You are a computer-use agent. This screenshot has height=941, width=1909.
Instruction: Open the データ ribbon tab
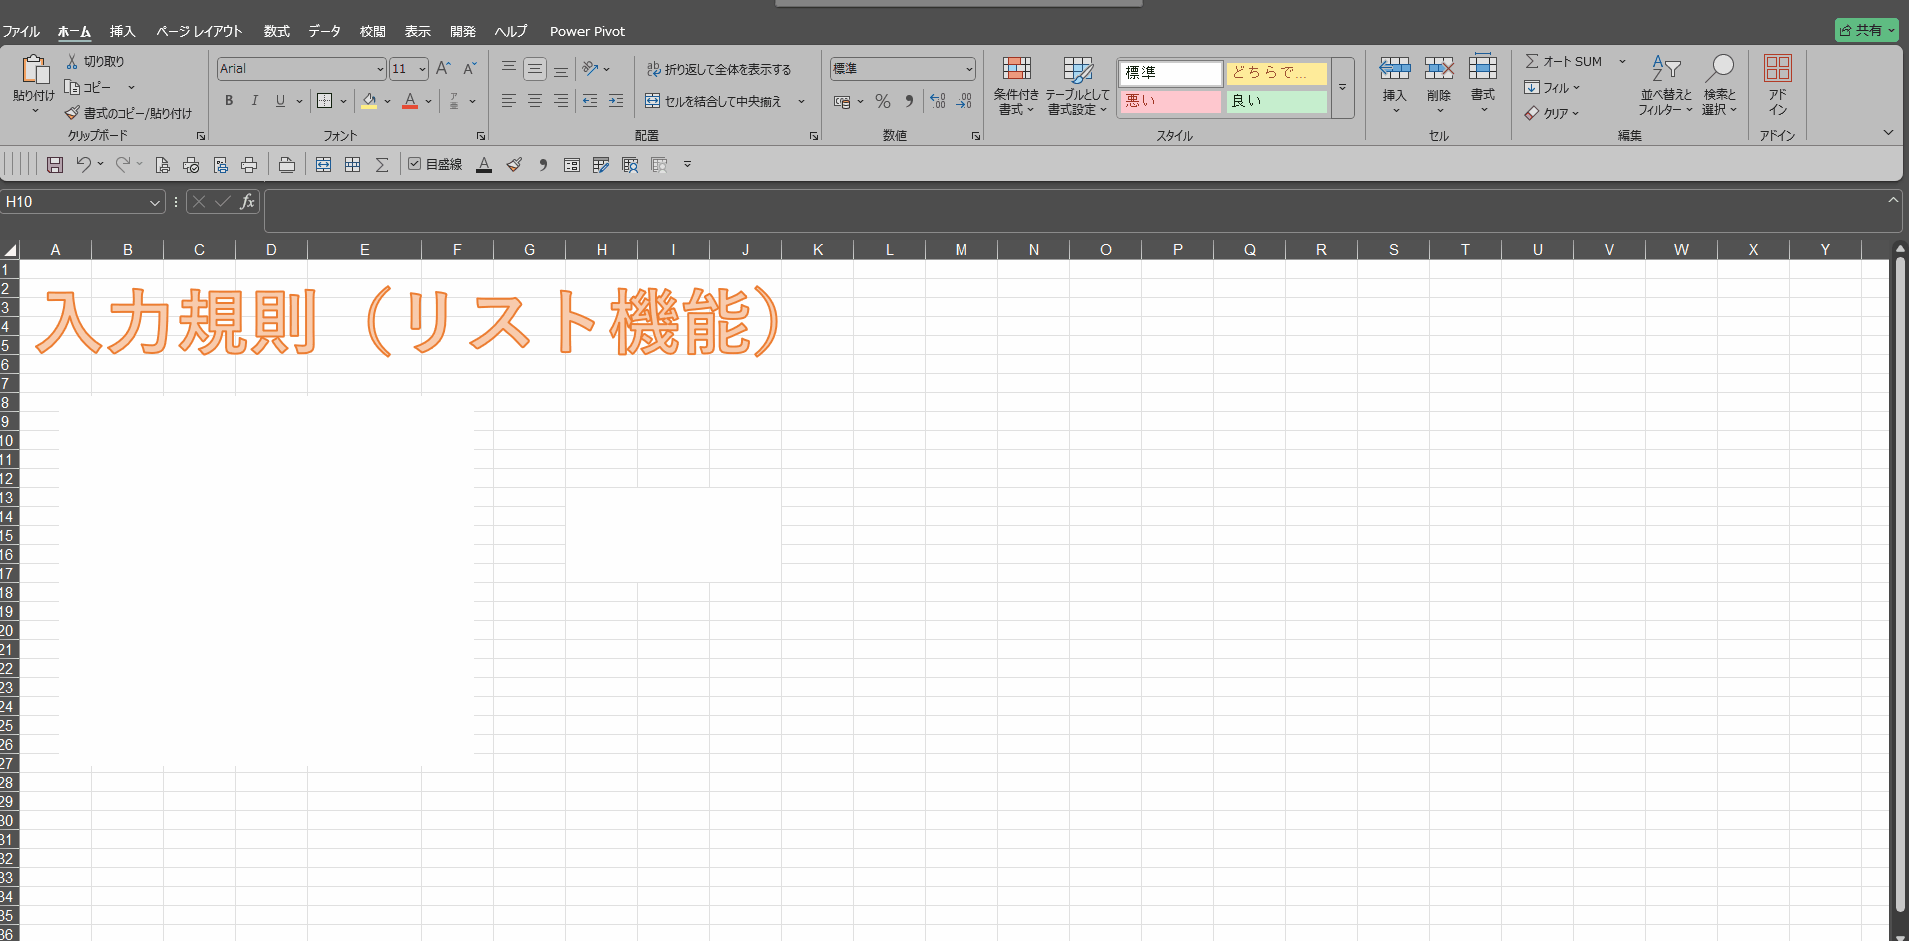coord(324,31)
